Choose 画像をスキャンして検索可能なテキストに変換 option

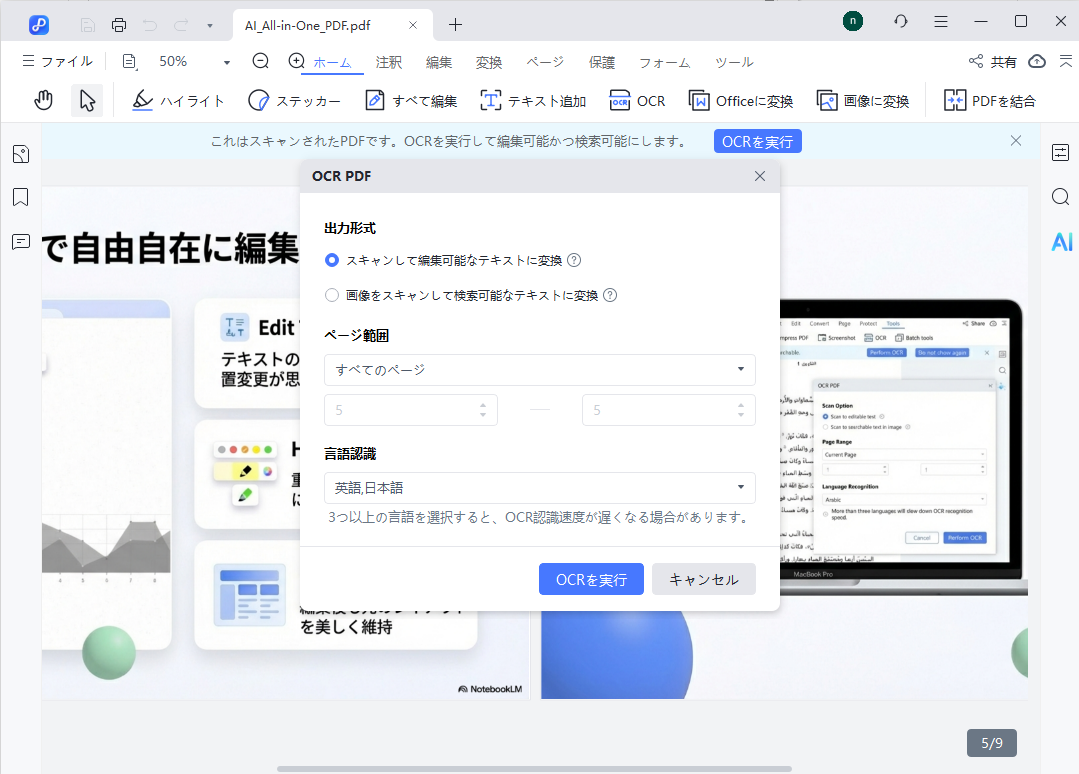pos(331,294)
